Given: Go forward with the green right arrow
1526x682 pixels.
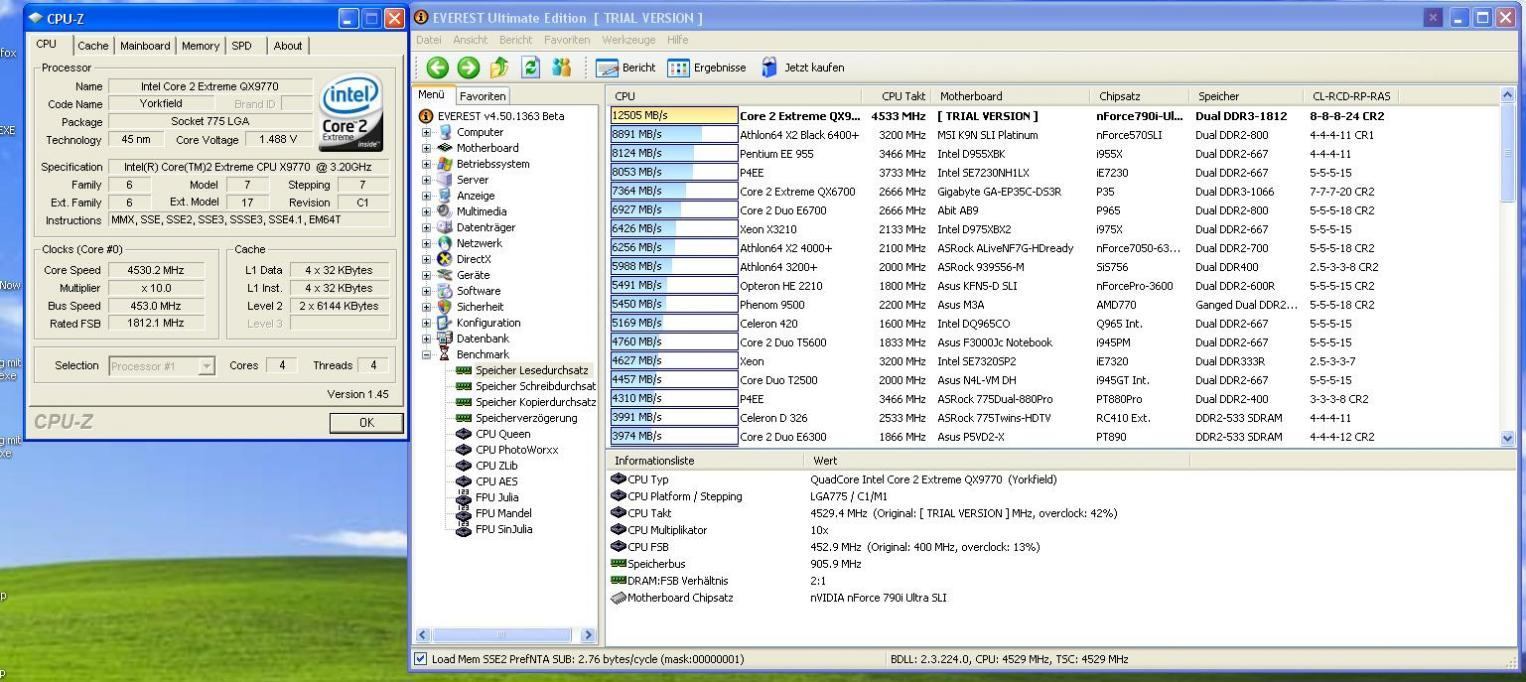Looking at the screenshot, I should 469,68.
